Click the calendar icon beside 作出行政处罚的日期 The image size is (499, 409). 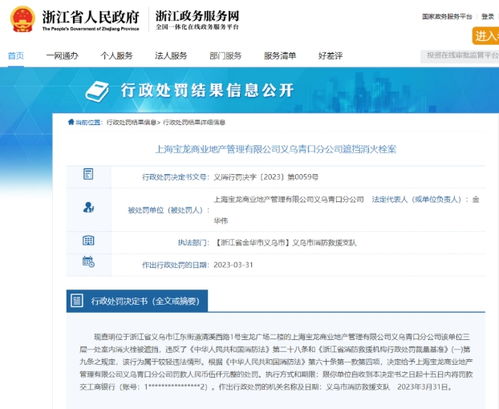[88, 262]
